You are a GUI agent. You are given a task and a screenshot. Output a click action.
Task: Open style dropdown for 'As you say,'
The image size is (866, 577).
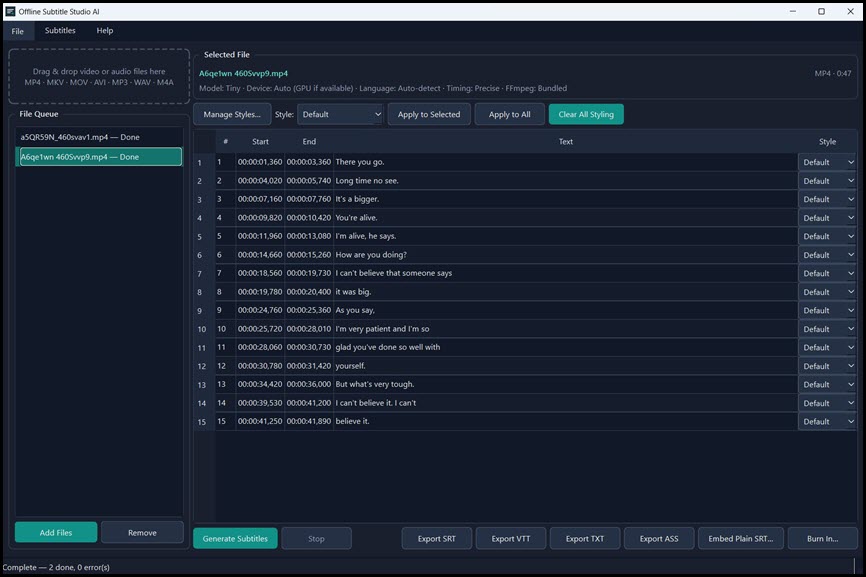click(827, 310)
